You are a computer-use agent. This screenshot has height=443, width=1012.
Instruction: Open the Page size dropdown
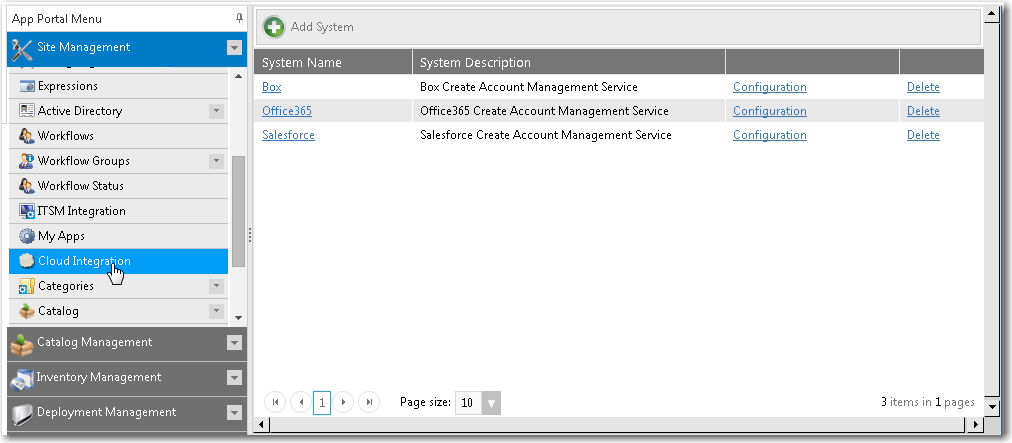(491, 402)
